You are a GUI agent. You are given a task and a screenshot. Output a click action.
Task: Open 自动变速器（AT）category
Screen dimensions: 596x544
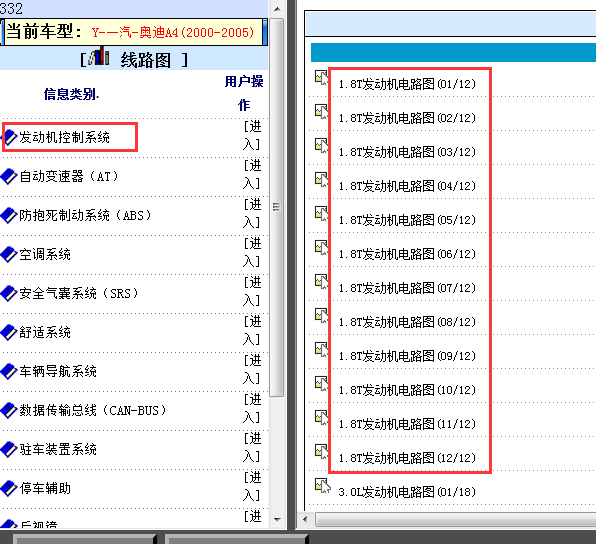(69, 176)
